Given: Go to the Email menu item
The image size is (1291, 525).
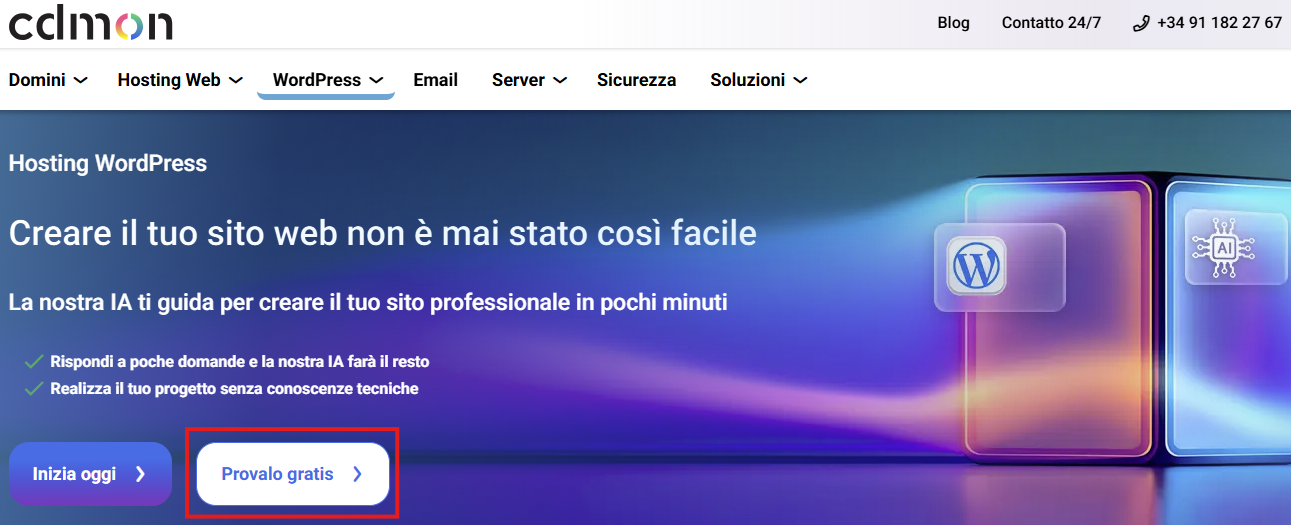Looking at the screenshot, I should tap(435, 80).
